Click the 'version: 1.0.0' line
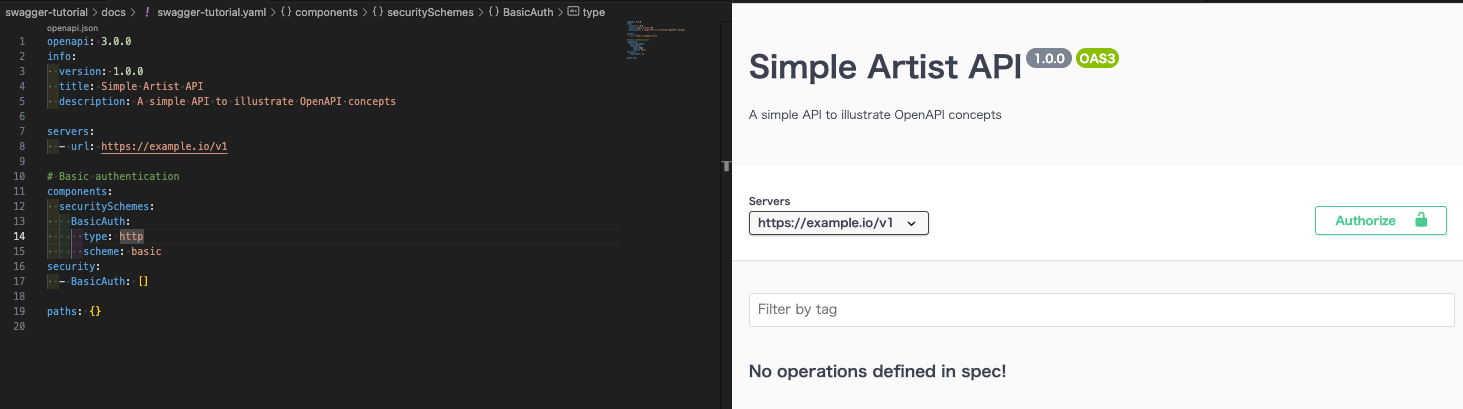The height and width of the screenshot is (409, 1463). [x=101, y=71]
